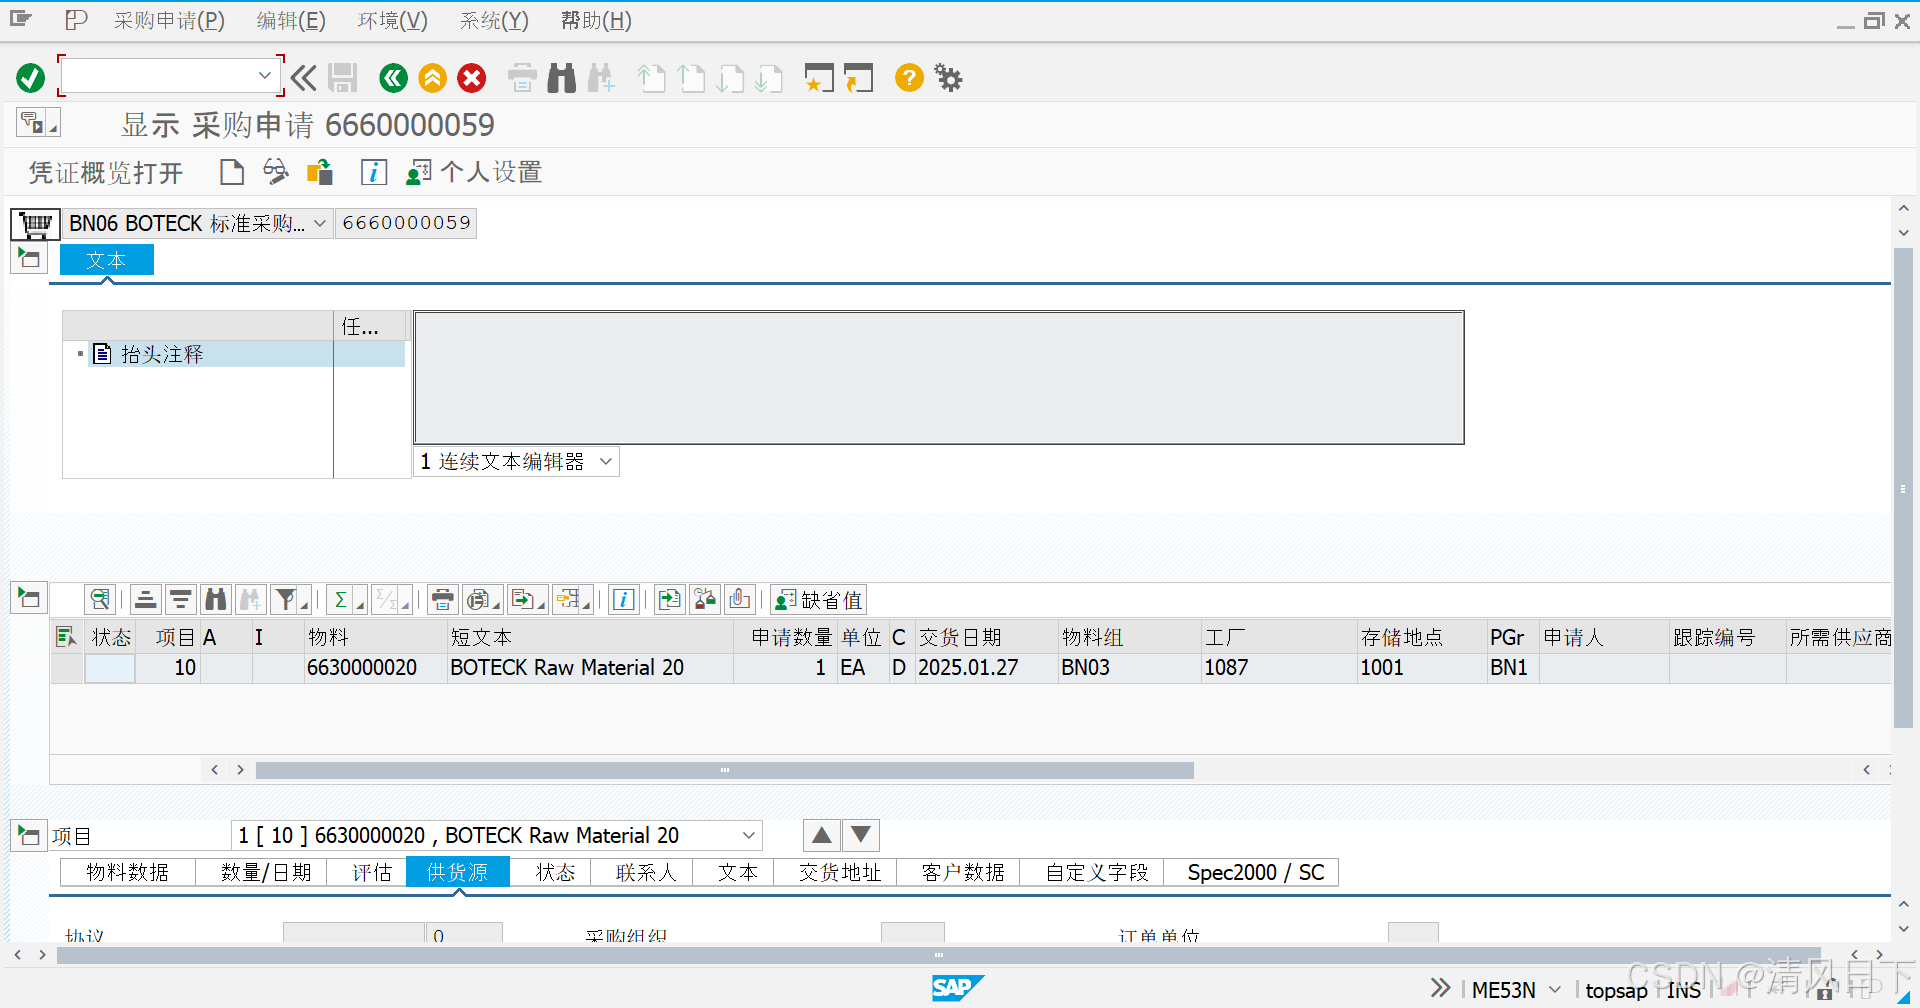Click the New GUI window star icon
Image resolution: width=1920 pixels, height=1008 pixels.
pos(819,78)
